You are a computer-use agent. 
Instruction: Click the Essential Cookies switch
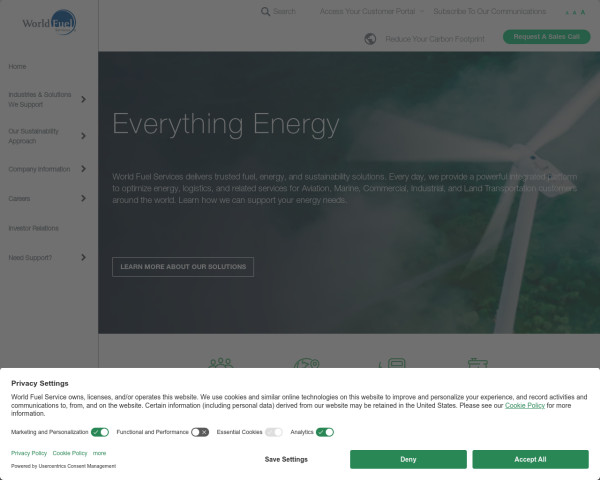(274, 432)
